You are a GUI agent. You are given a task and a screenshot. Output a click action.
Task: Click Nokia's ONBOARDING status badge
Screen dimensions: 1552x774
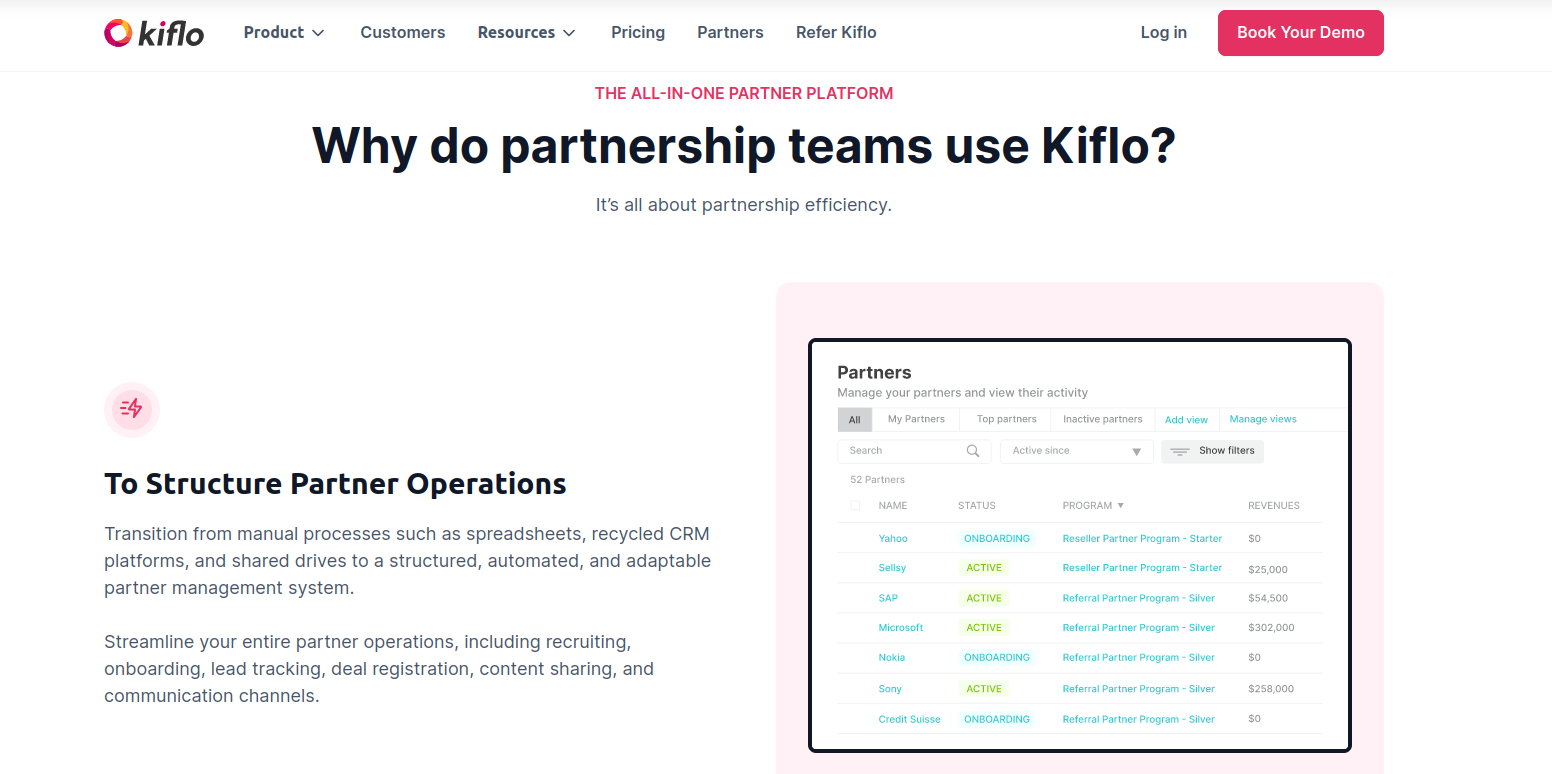(x=997, y=658)
